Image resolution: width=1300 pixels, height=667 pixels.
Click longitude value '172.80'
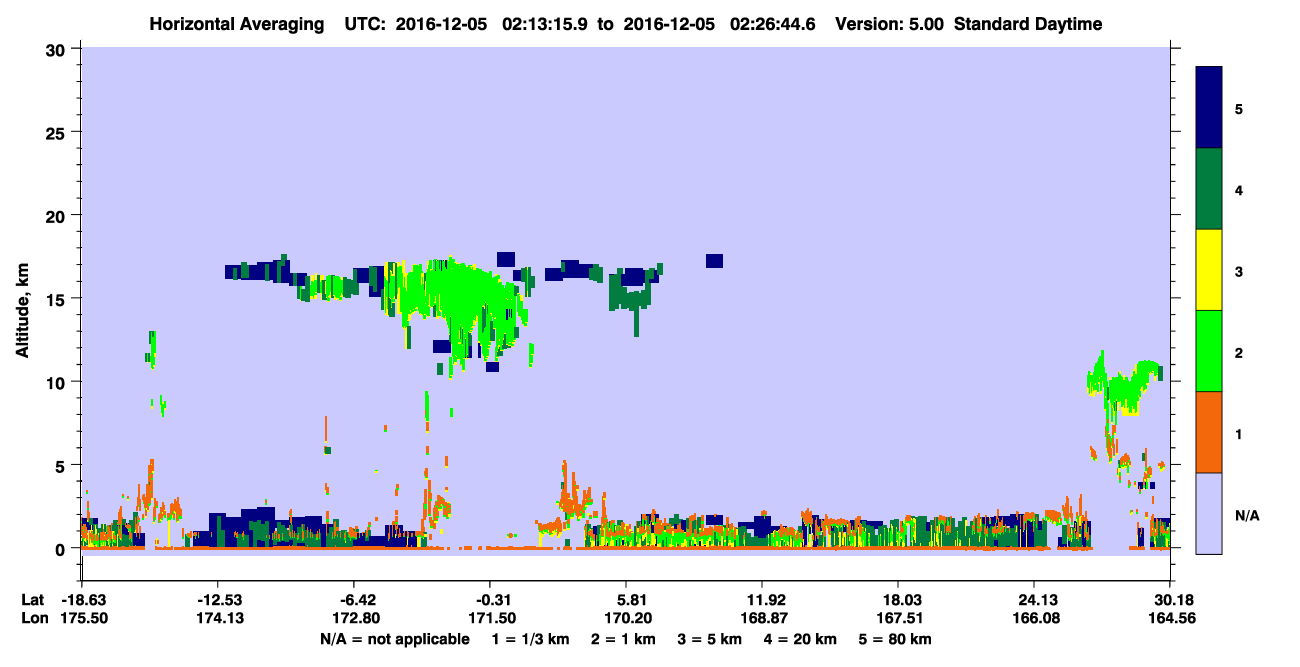pyautogui.click(x=354, y=618)
